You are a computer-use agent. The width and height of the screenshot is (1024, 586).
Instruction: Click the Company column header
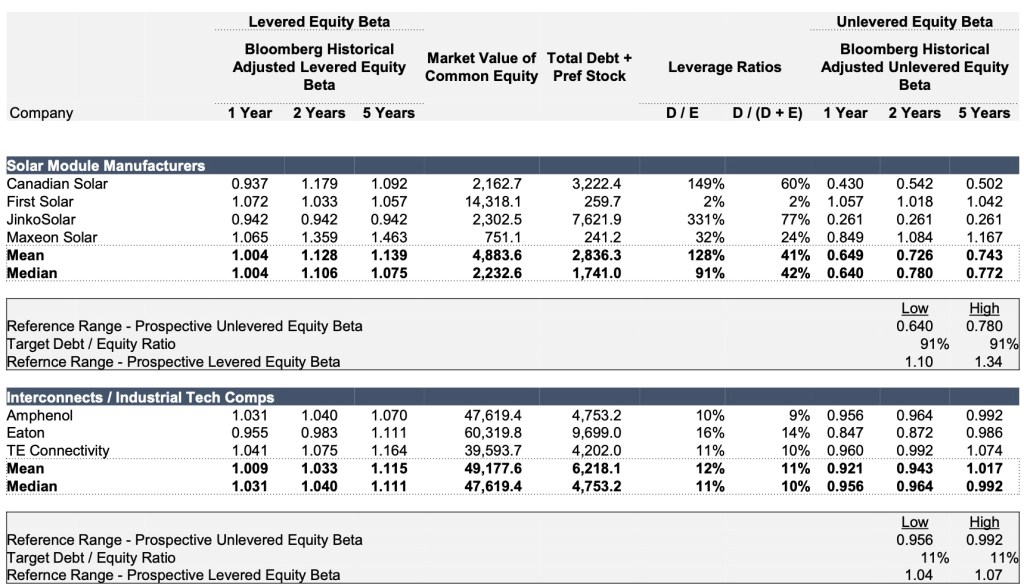pyautogui.click(x=41, y=113)
